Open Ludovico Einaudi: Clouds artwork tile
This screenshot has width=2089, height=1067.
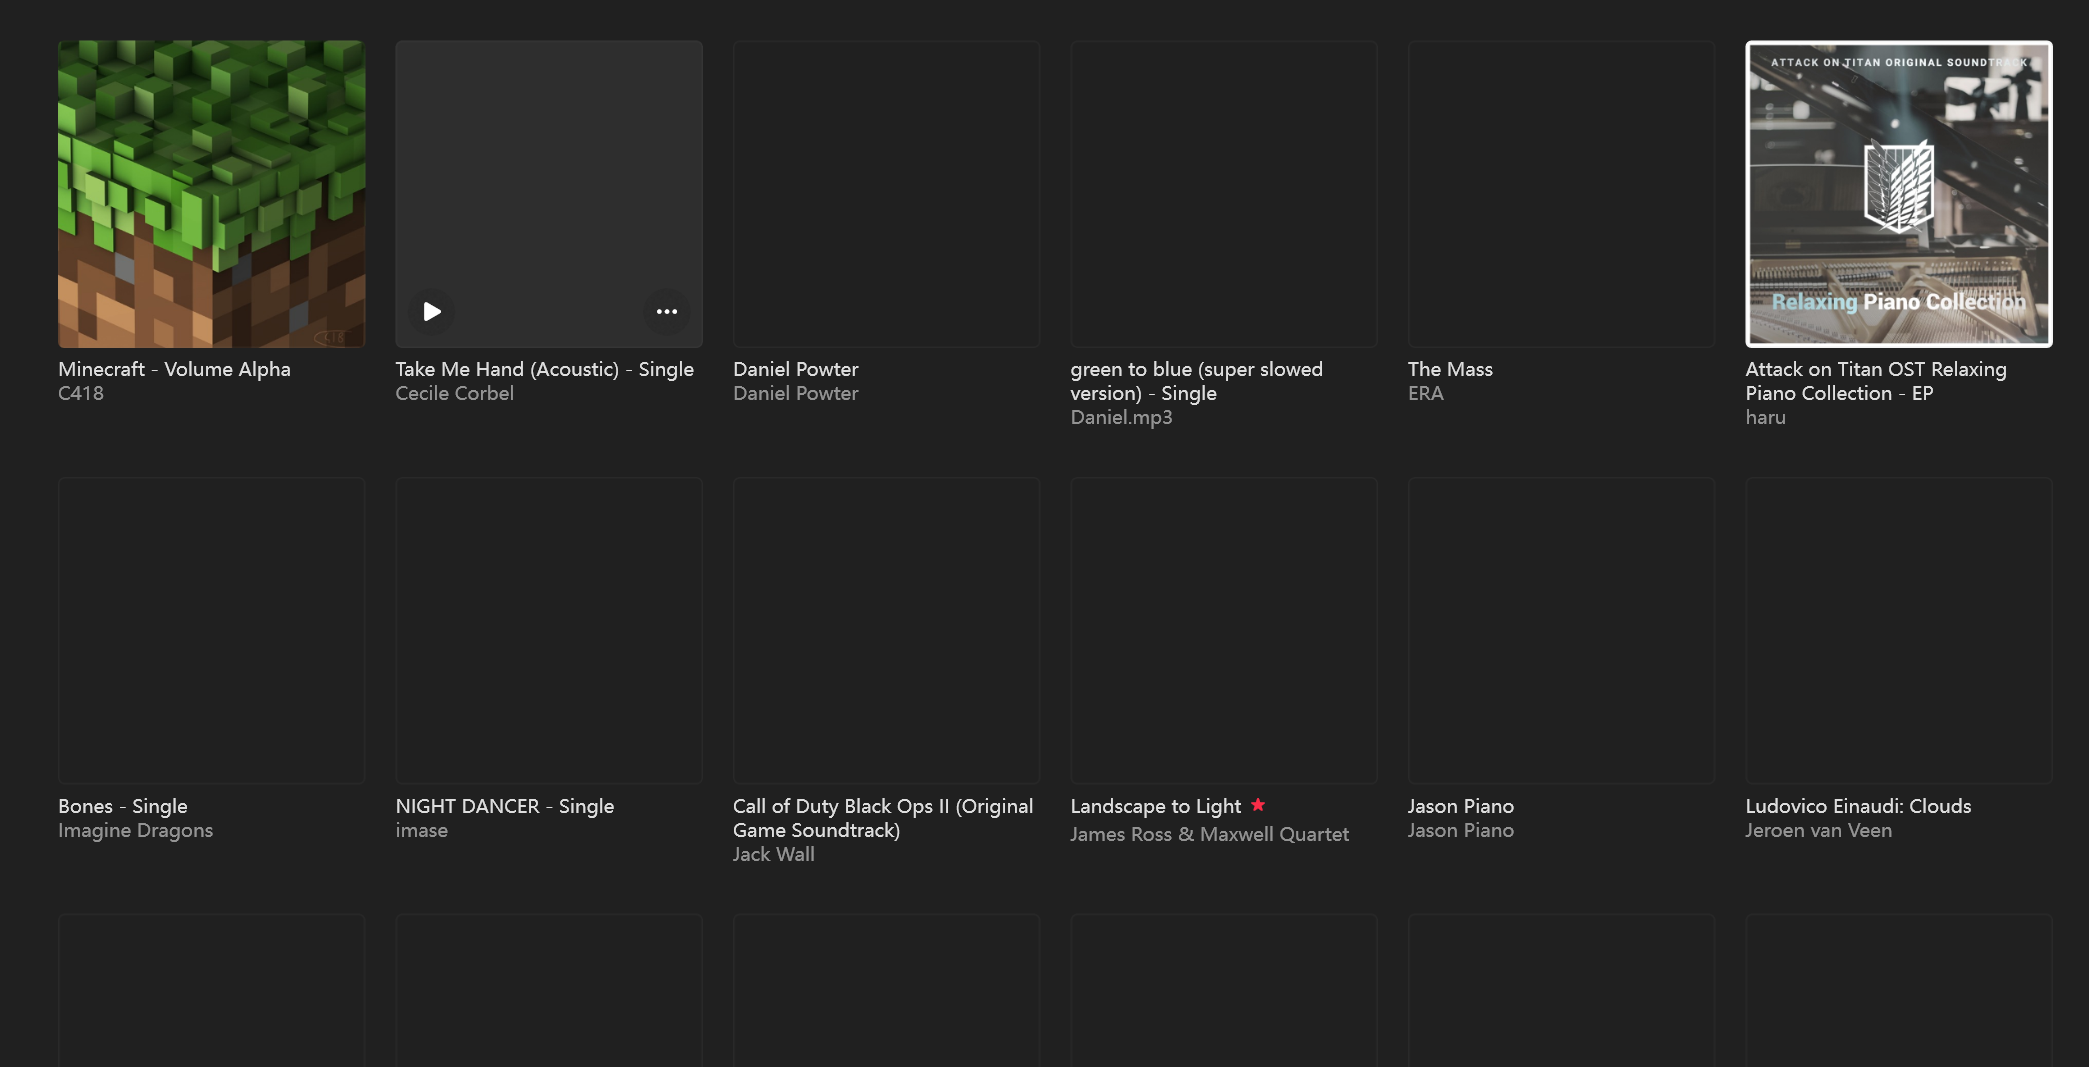pyautogui.click(x=1899, y=630)
